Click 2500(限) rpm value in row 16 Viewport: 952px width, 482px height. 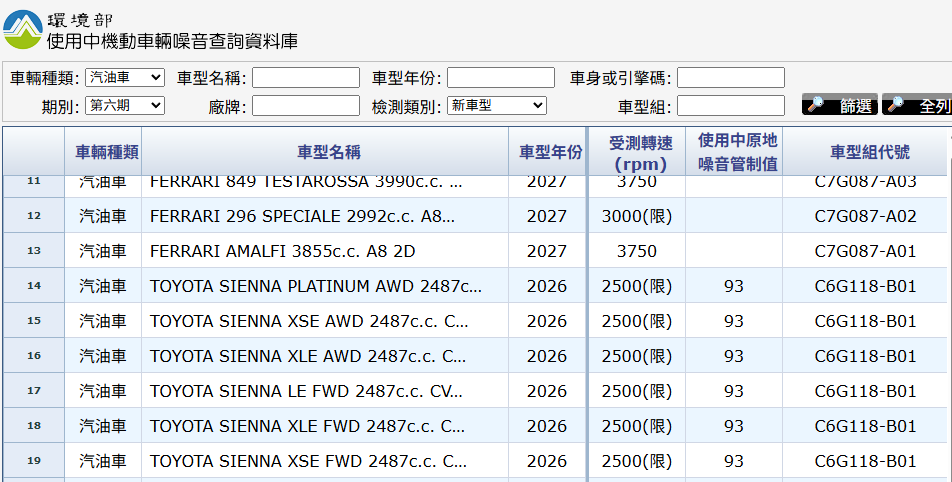637,356
